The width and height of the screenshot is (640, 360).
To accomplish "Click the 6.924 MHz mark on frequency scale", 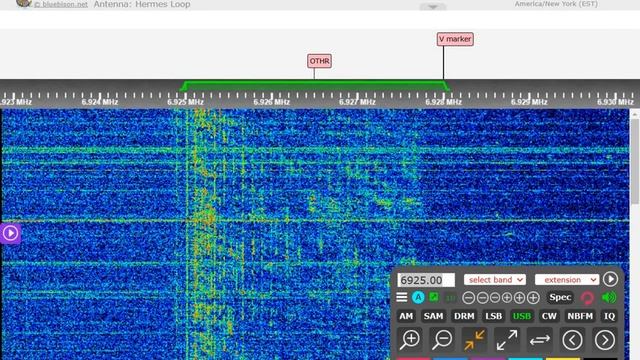I will point(100,102).
